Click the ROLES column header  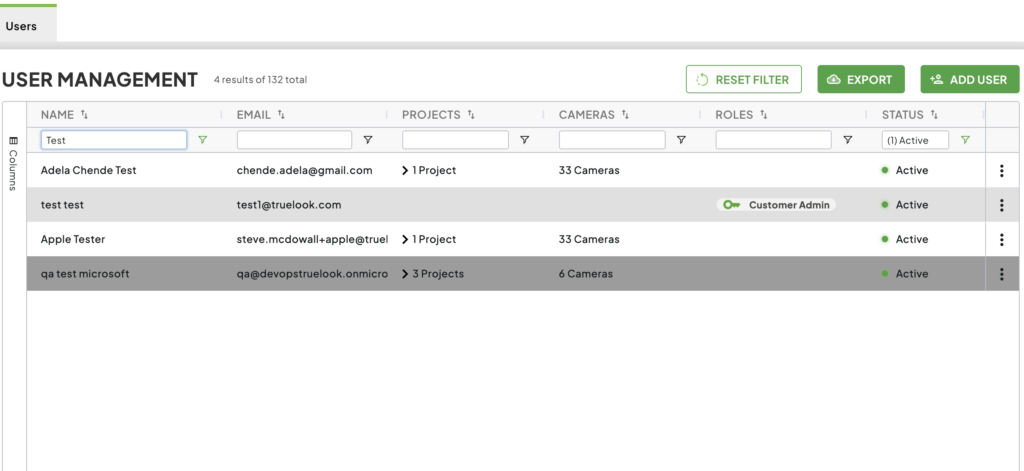click(x=735, y=114)
